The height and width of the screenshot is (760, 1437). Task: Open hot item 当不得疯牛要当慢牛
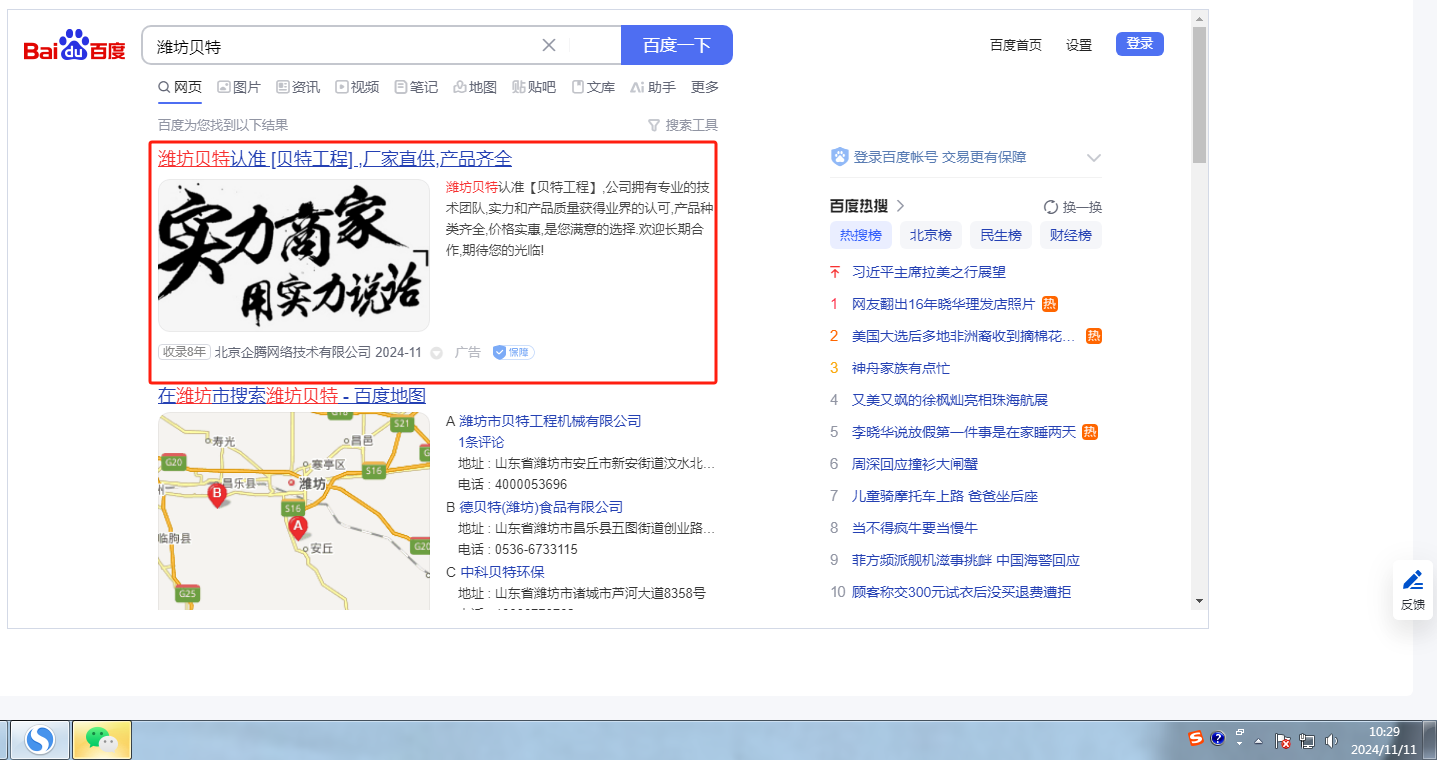(915, 528)
